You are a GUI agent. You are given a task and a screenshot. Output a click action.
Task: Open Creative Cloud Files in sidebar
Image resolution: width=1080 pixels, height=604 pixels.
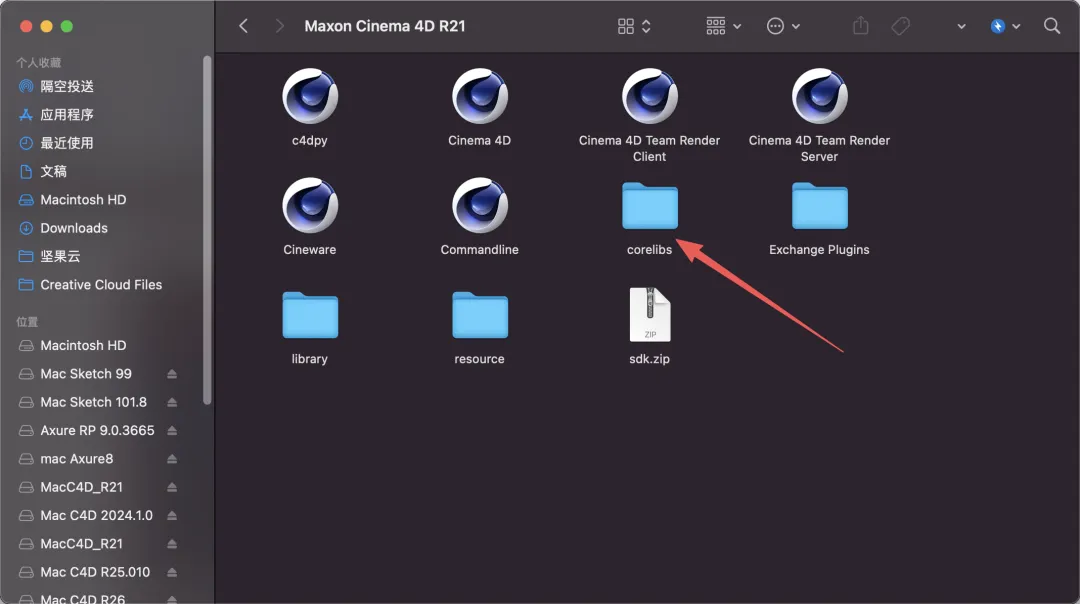tap(103, 284)
